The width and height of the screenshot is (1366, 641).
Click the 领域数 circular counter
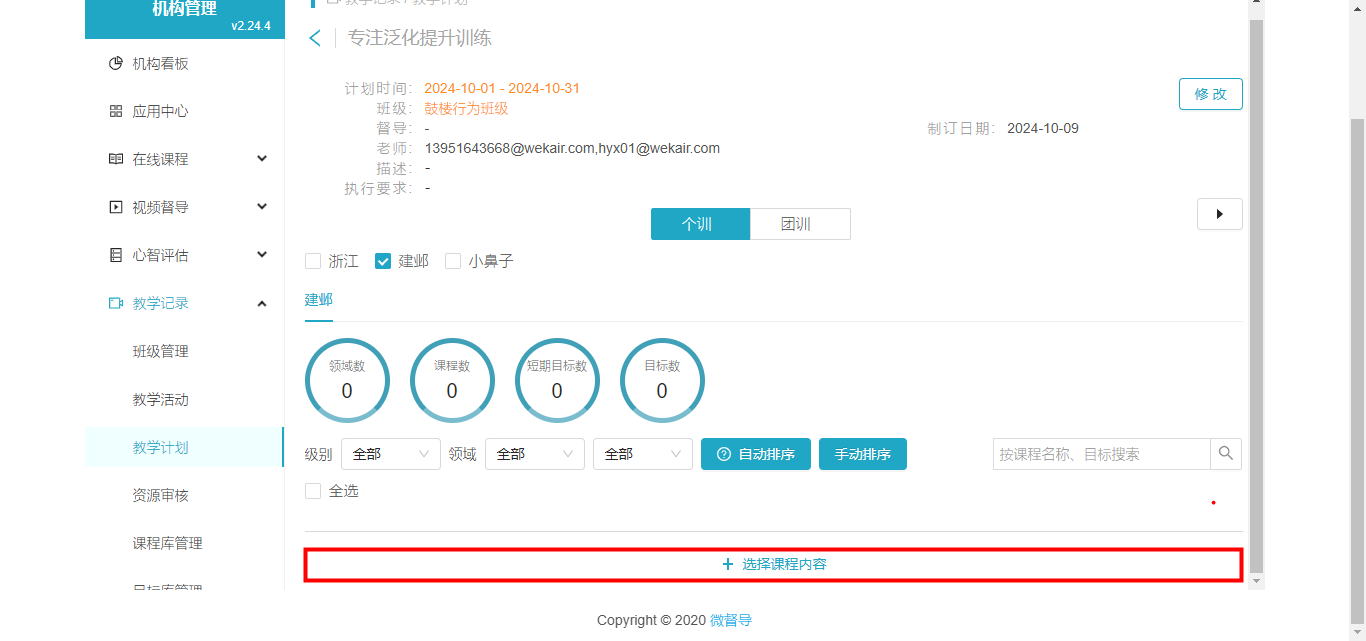(x=347, y=381)
